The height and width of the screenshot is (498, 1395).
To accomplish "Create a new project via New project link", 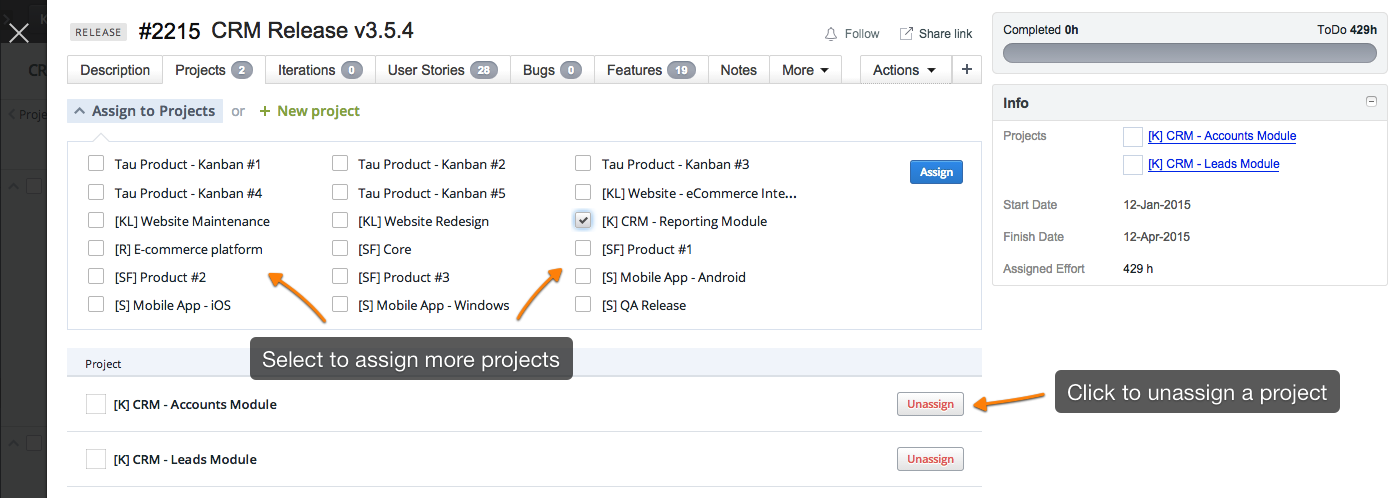I will [310, 111].
